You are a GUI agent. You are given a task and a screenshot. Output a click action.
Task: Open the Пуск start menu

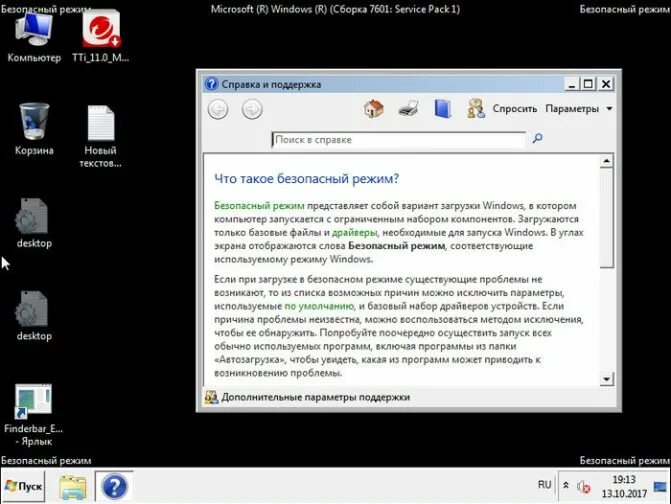tap(24, 486)
